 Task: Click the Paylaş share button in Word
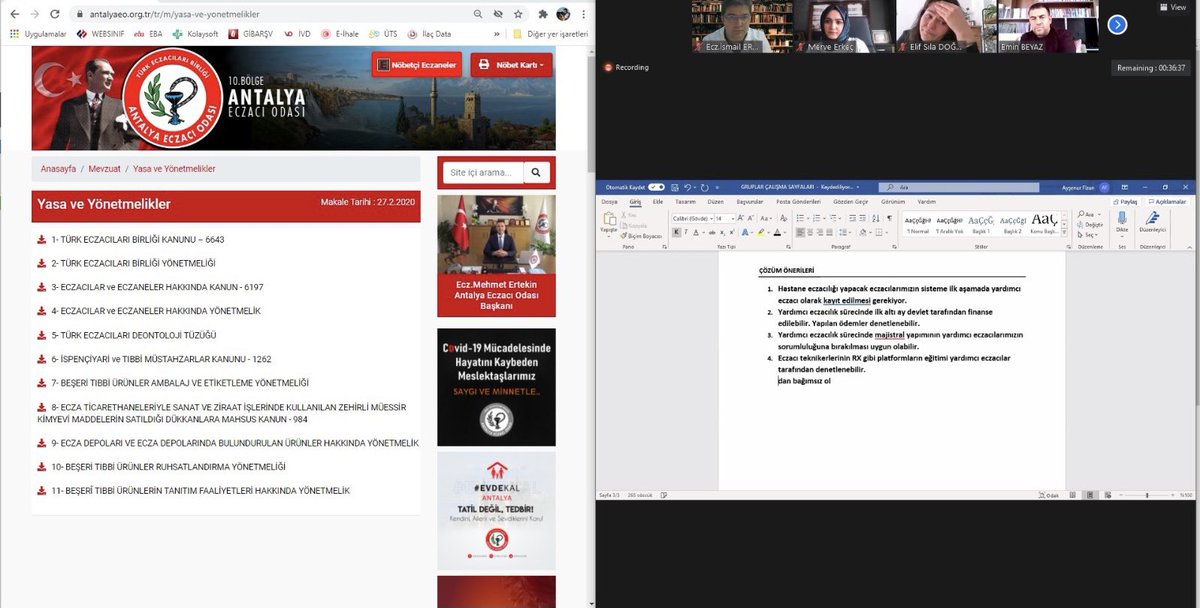click(1125, 202)
